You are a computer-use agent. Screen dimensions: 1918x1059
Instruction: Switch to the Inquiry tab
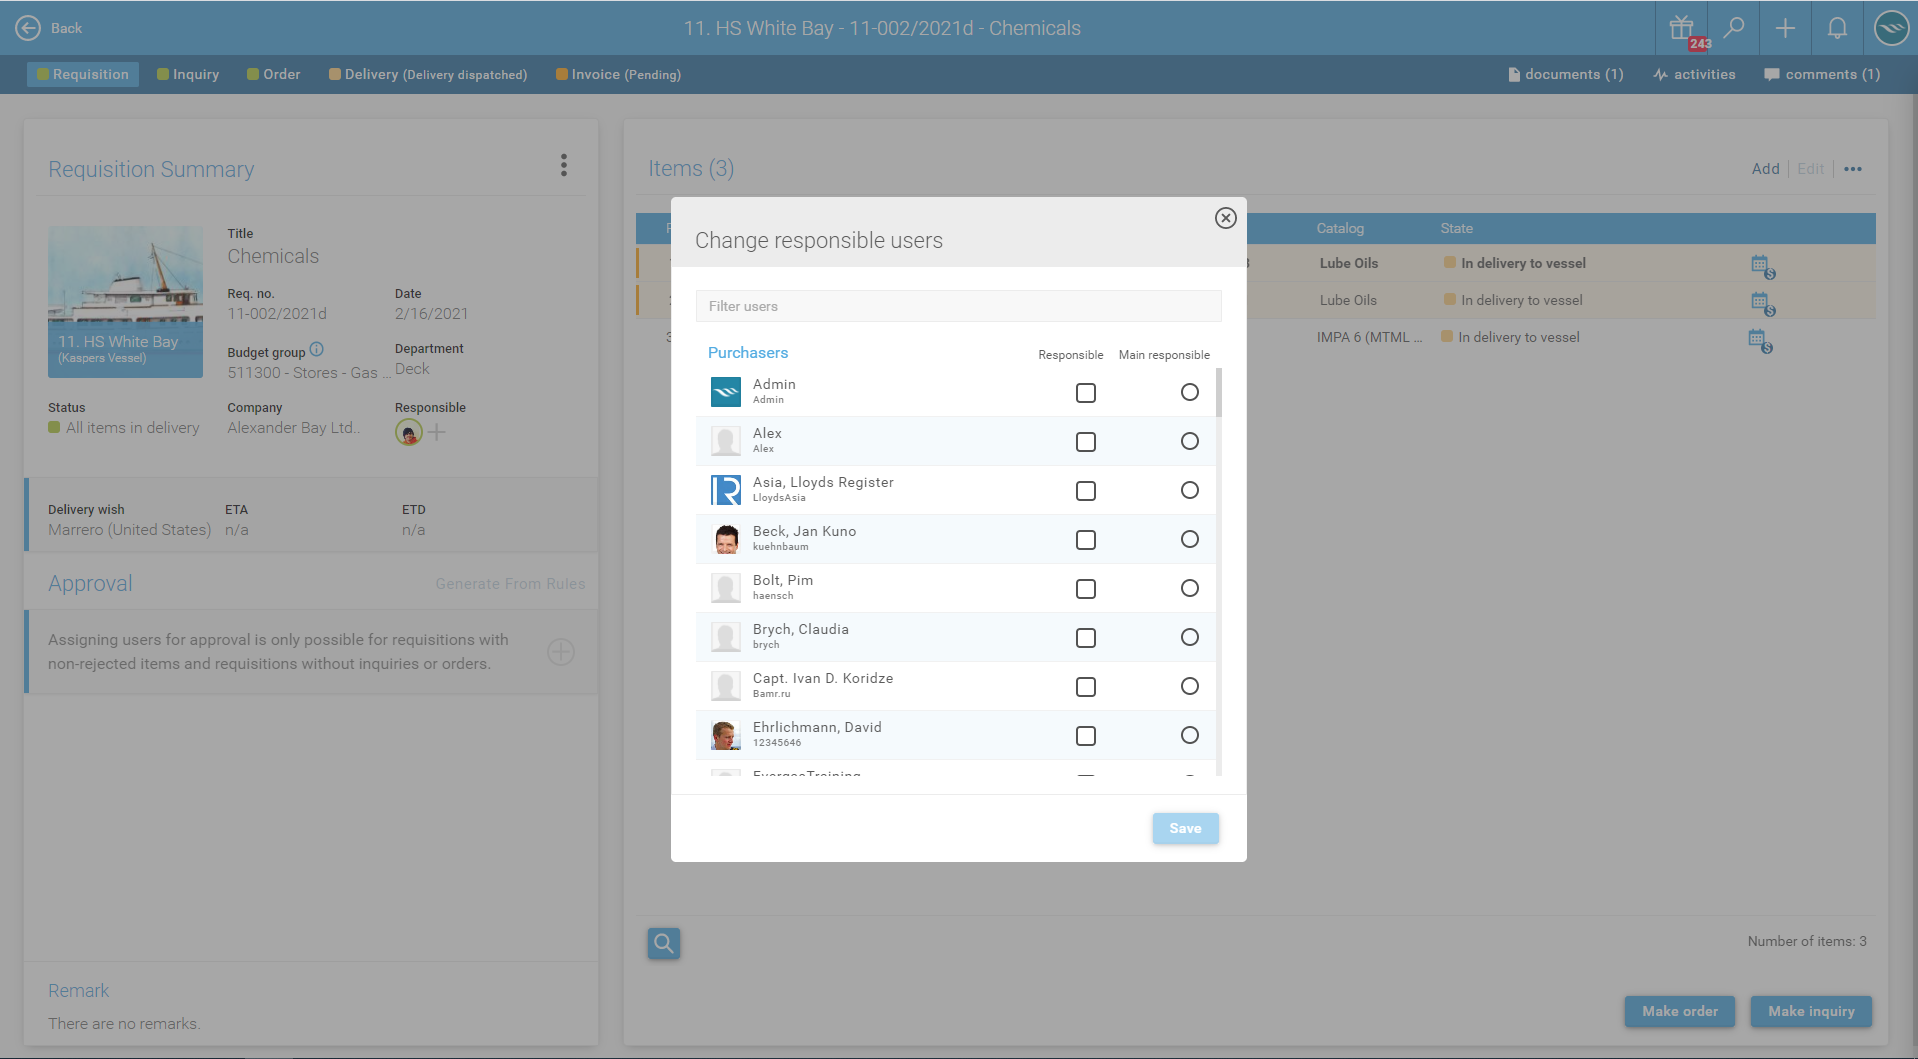(188, 74)
